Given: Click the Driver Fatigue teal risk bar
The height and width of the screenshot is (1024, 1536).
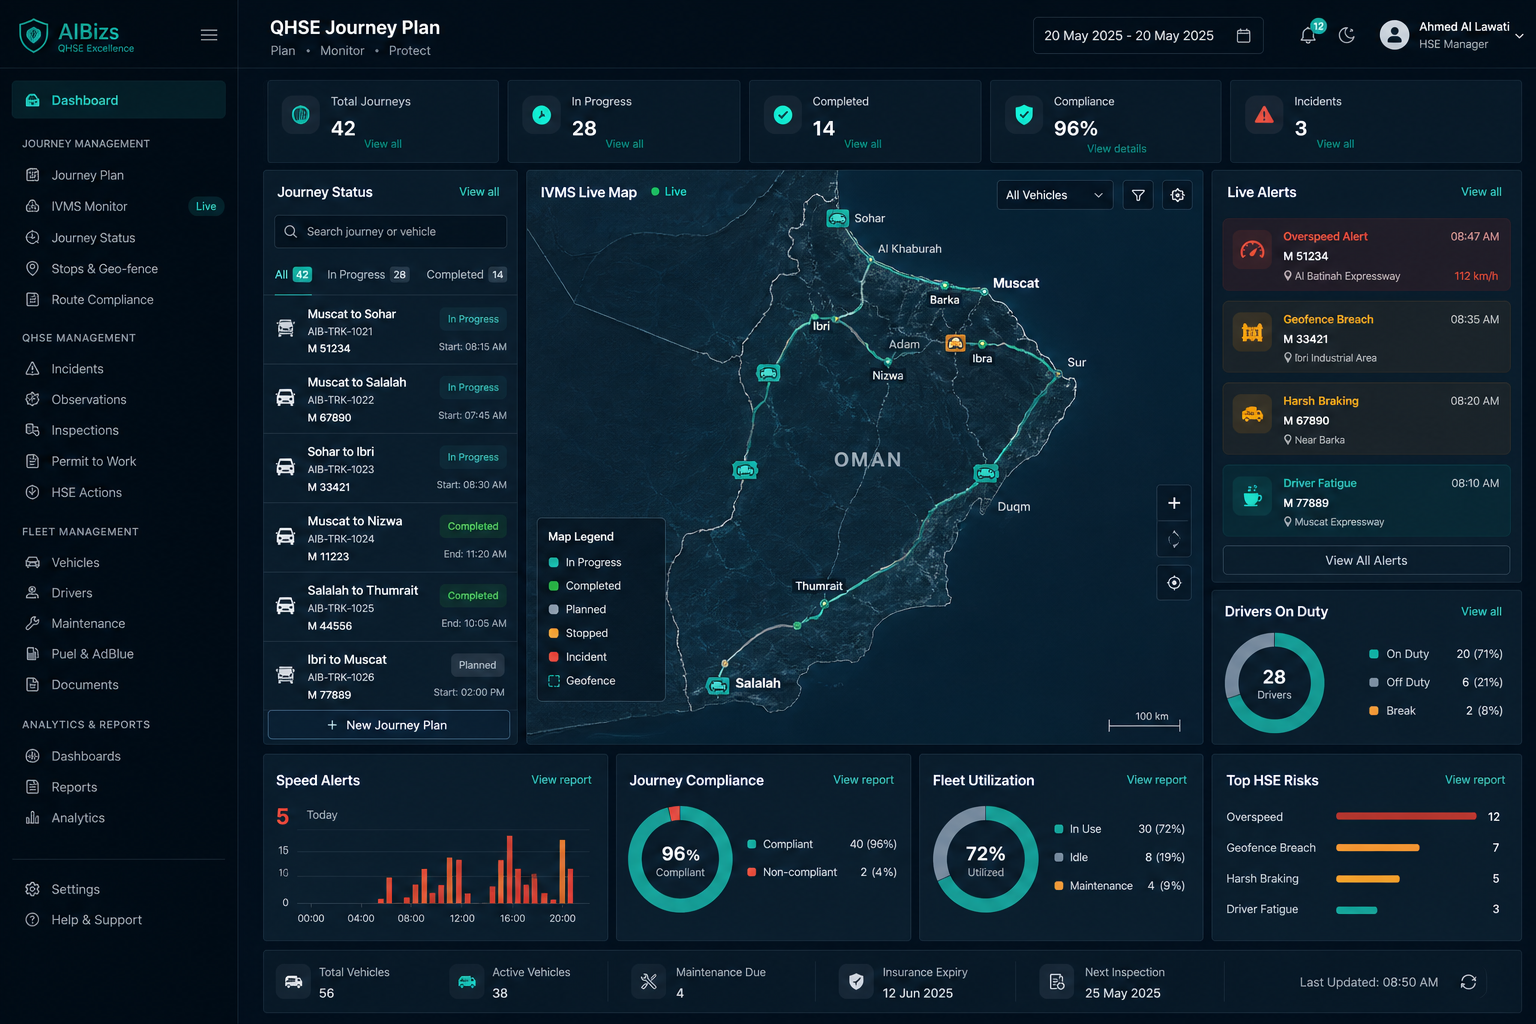Looking at the screenshot, I should 1357,910.
